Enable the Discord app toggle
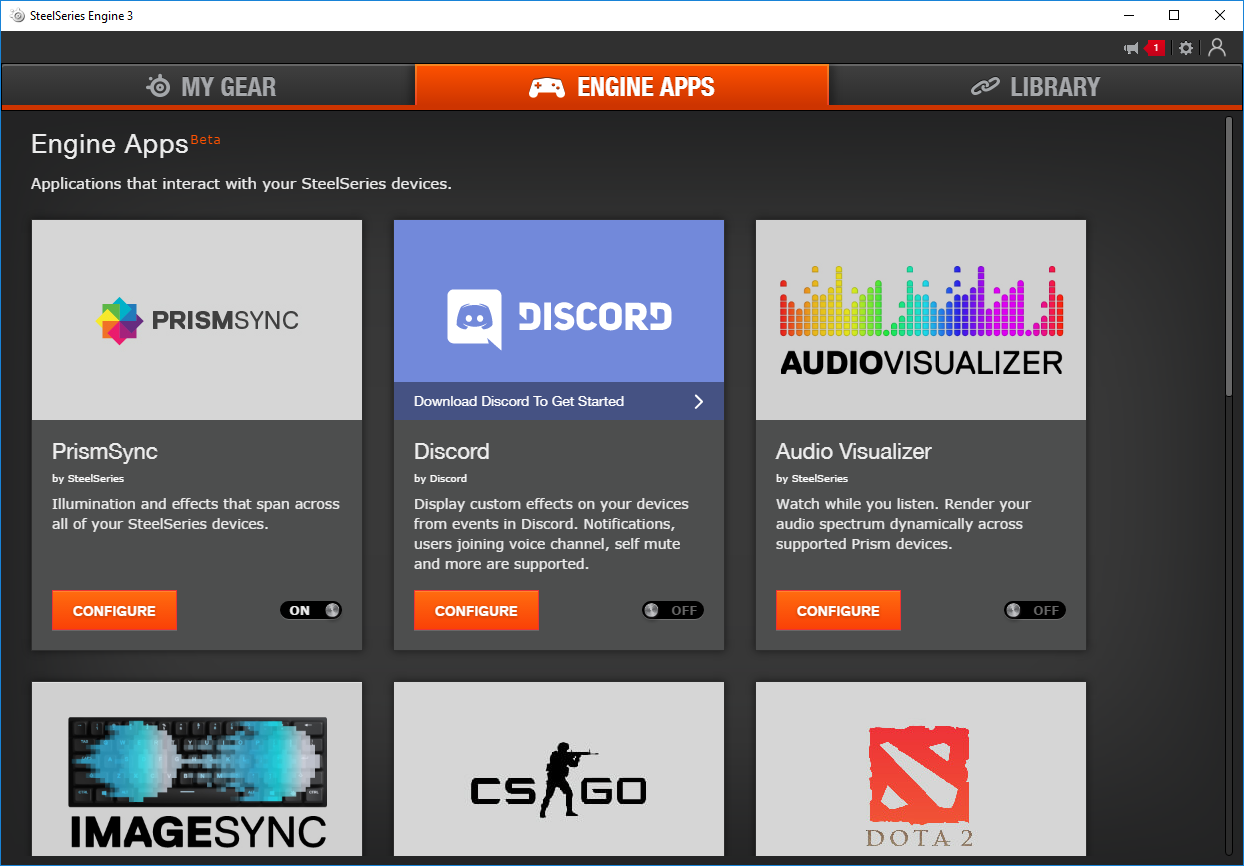The height and width of the screenshot is (866, 1244). click(673, 610)
